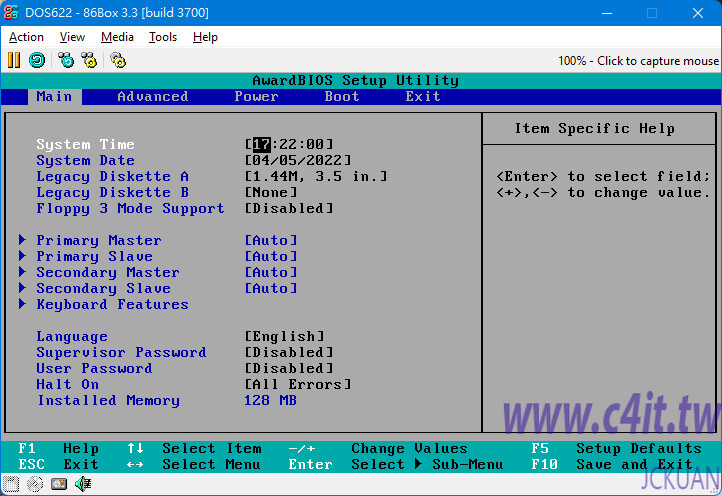Click the [Auto] value of Secondary Slave
Viewport: 722px width, 496px height.
[x=271, y=288]
